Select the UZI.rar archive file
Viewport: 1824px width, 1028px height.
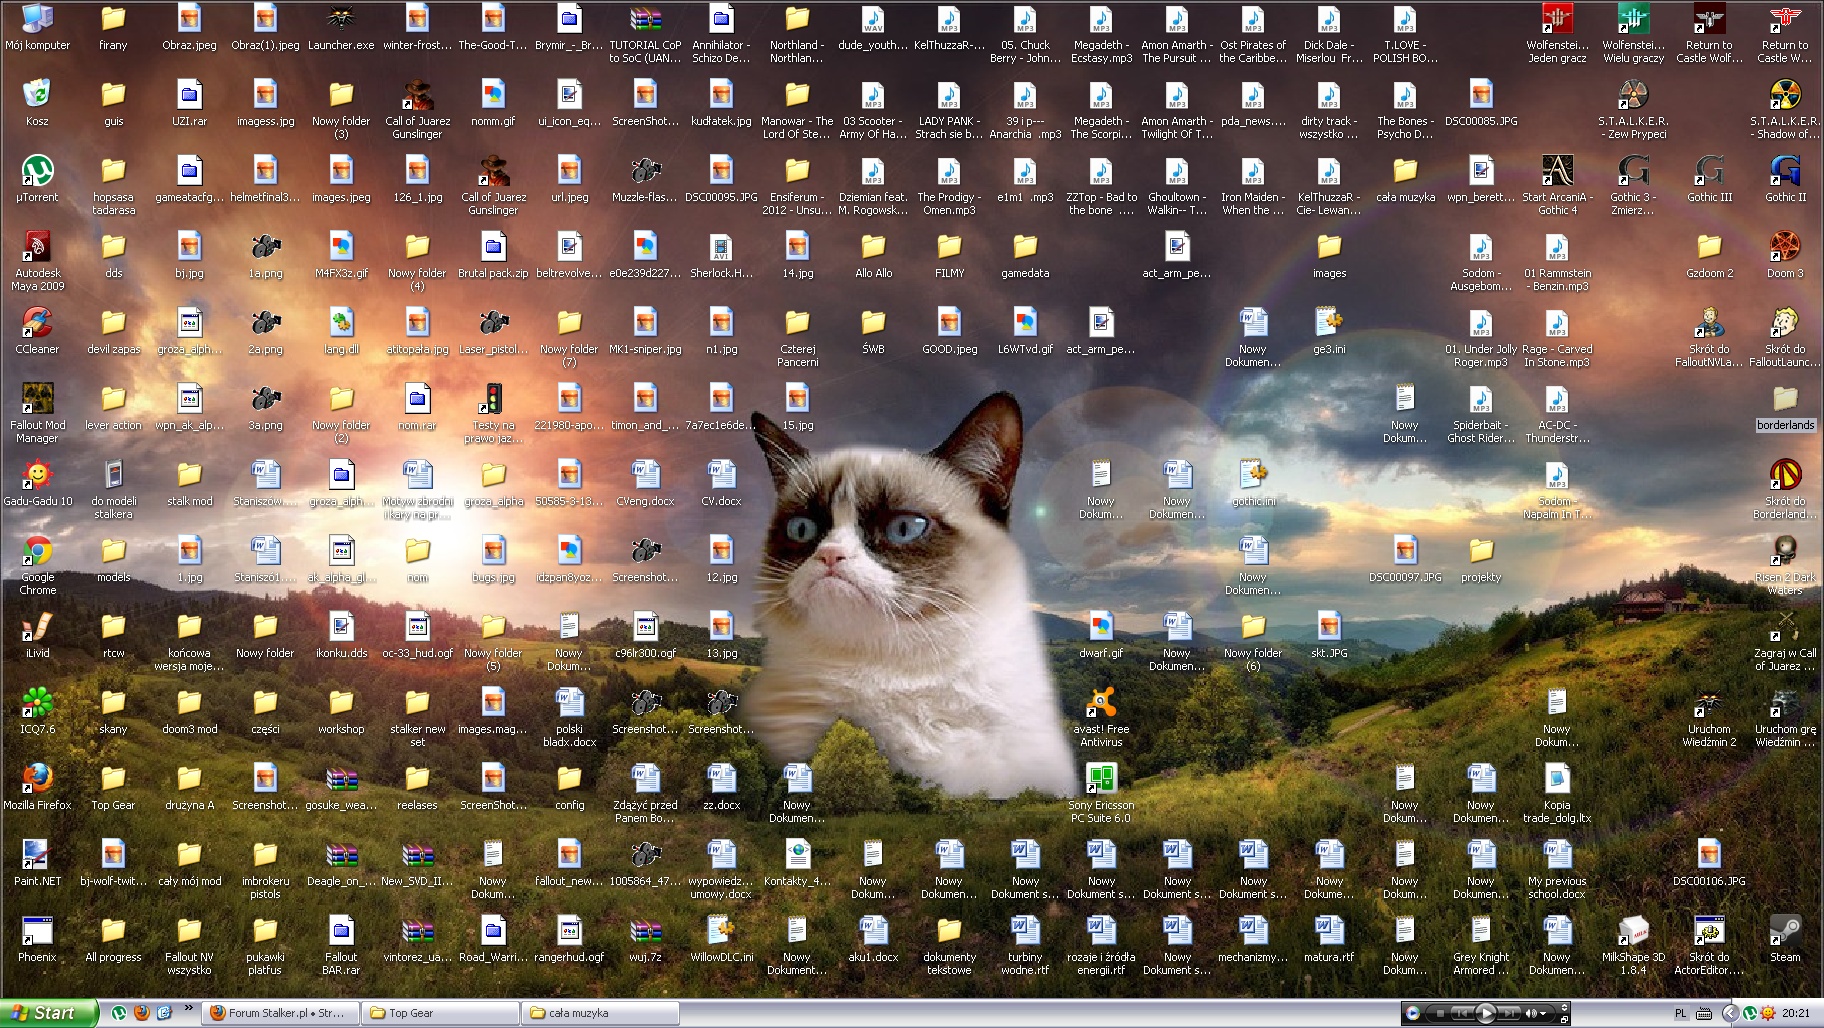tap(189, 103)
